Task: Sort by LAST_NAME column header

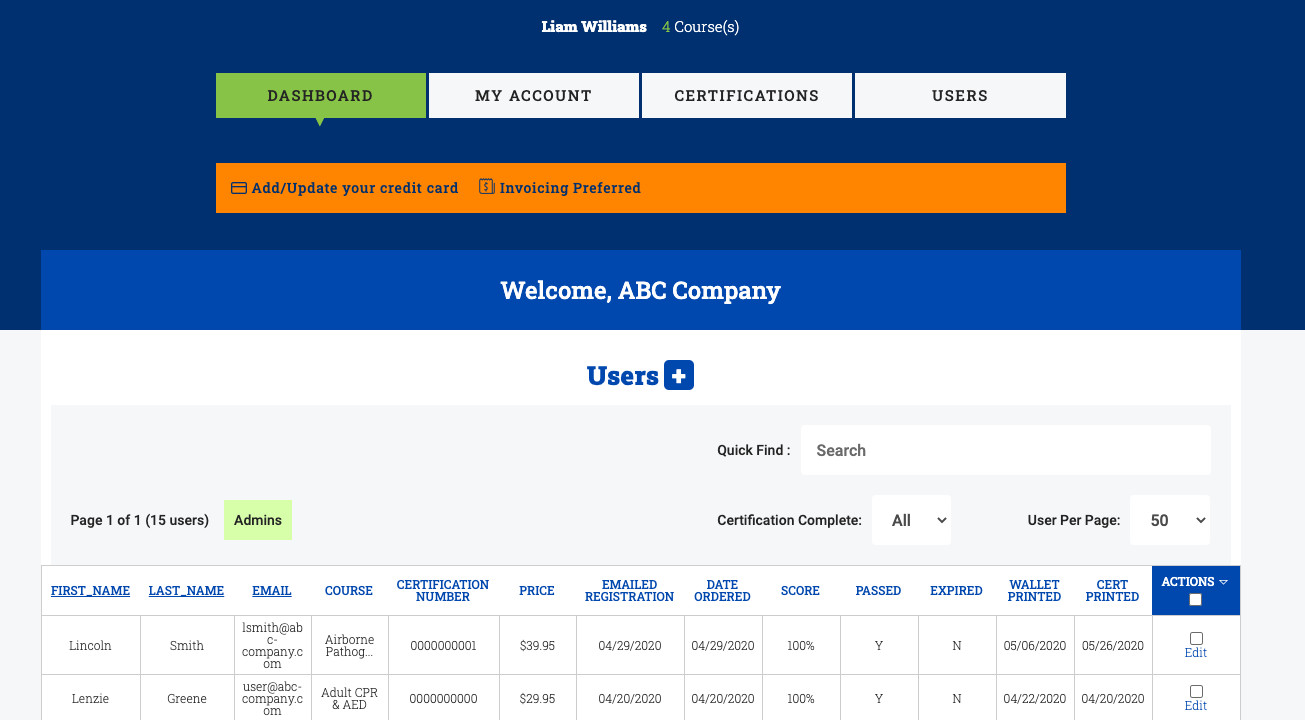Action: coord(187,591)
